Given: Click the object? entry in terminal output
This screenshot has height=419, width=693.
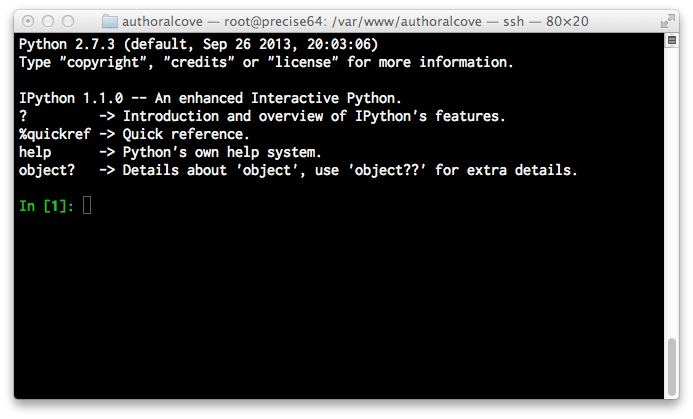Looking at the screenshot, I should [x=48, y=170].
